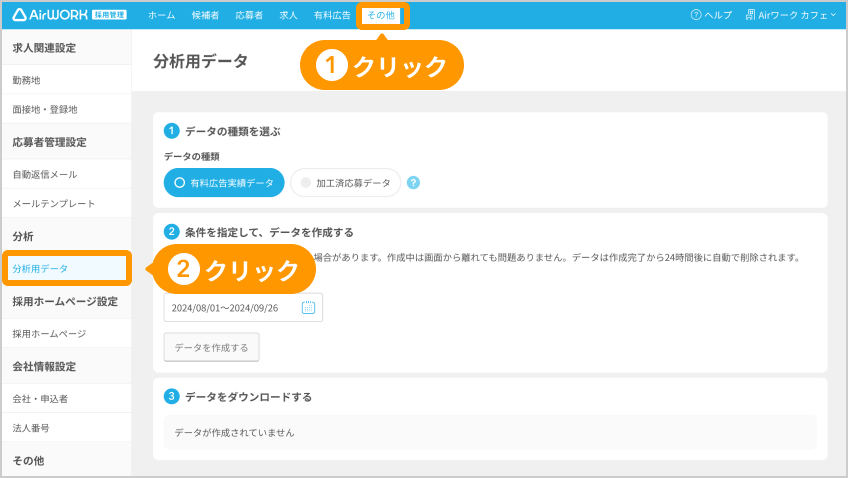Click the 会社情報設定 sidebar heading
The height and width of the screenshot is (478, 848).
tap(44, 367)
